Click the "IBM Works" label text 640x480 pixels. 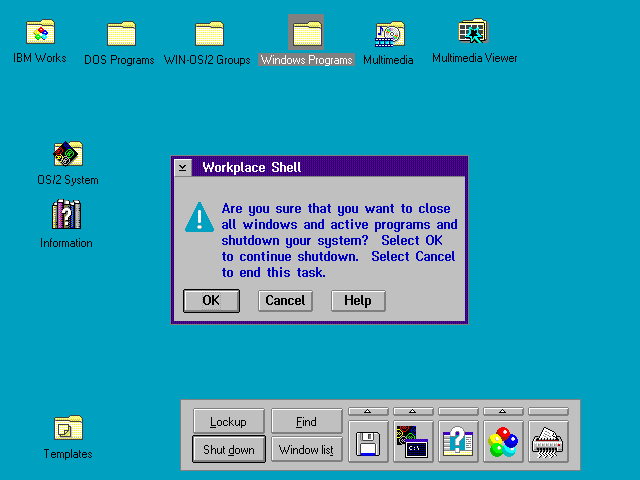[x=40, y=58]
